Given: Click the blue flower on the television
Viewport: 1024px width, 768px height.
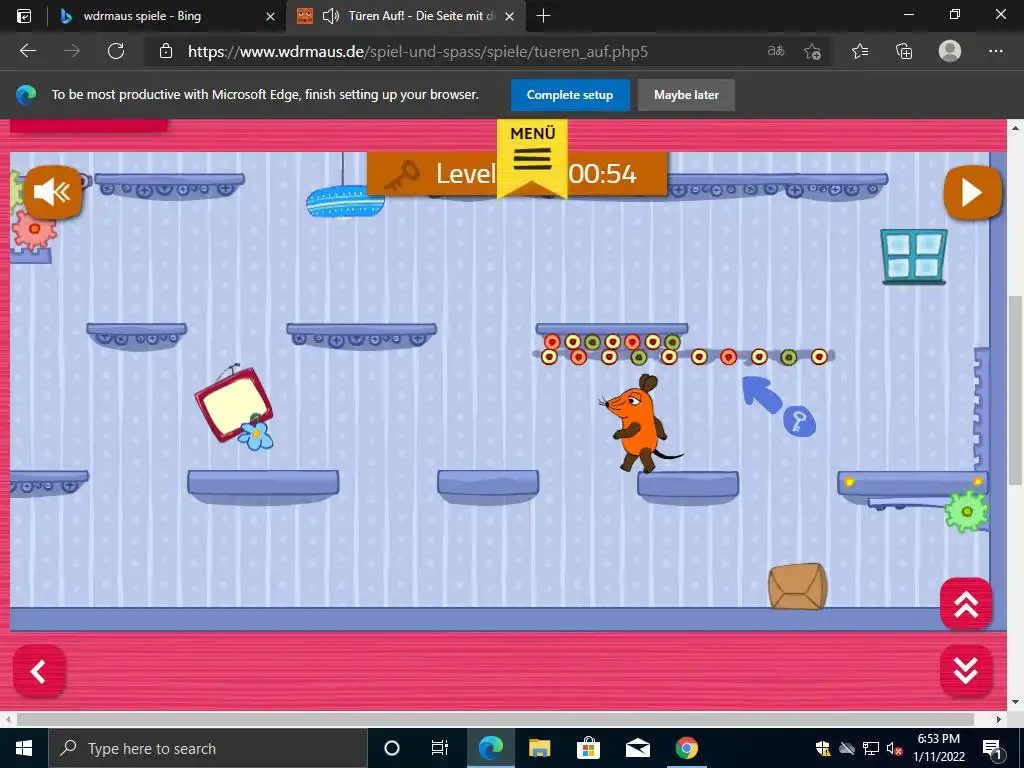Looking at the screenshot, I should click(x=256, y=435).
